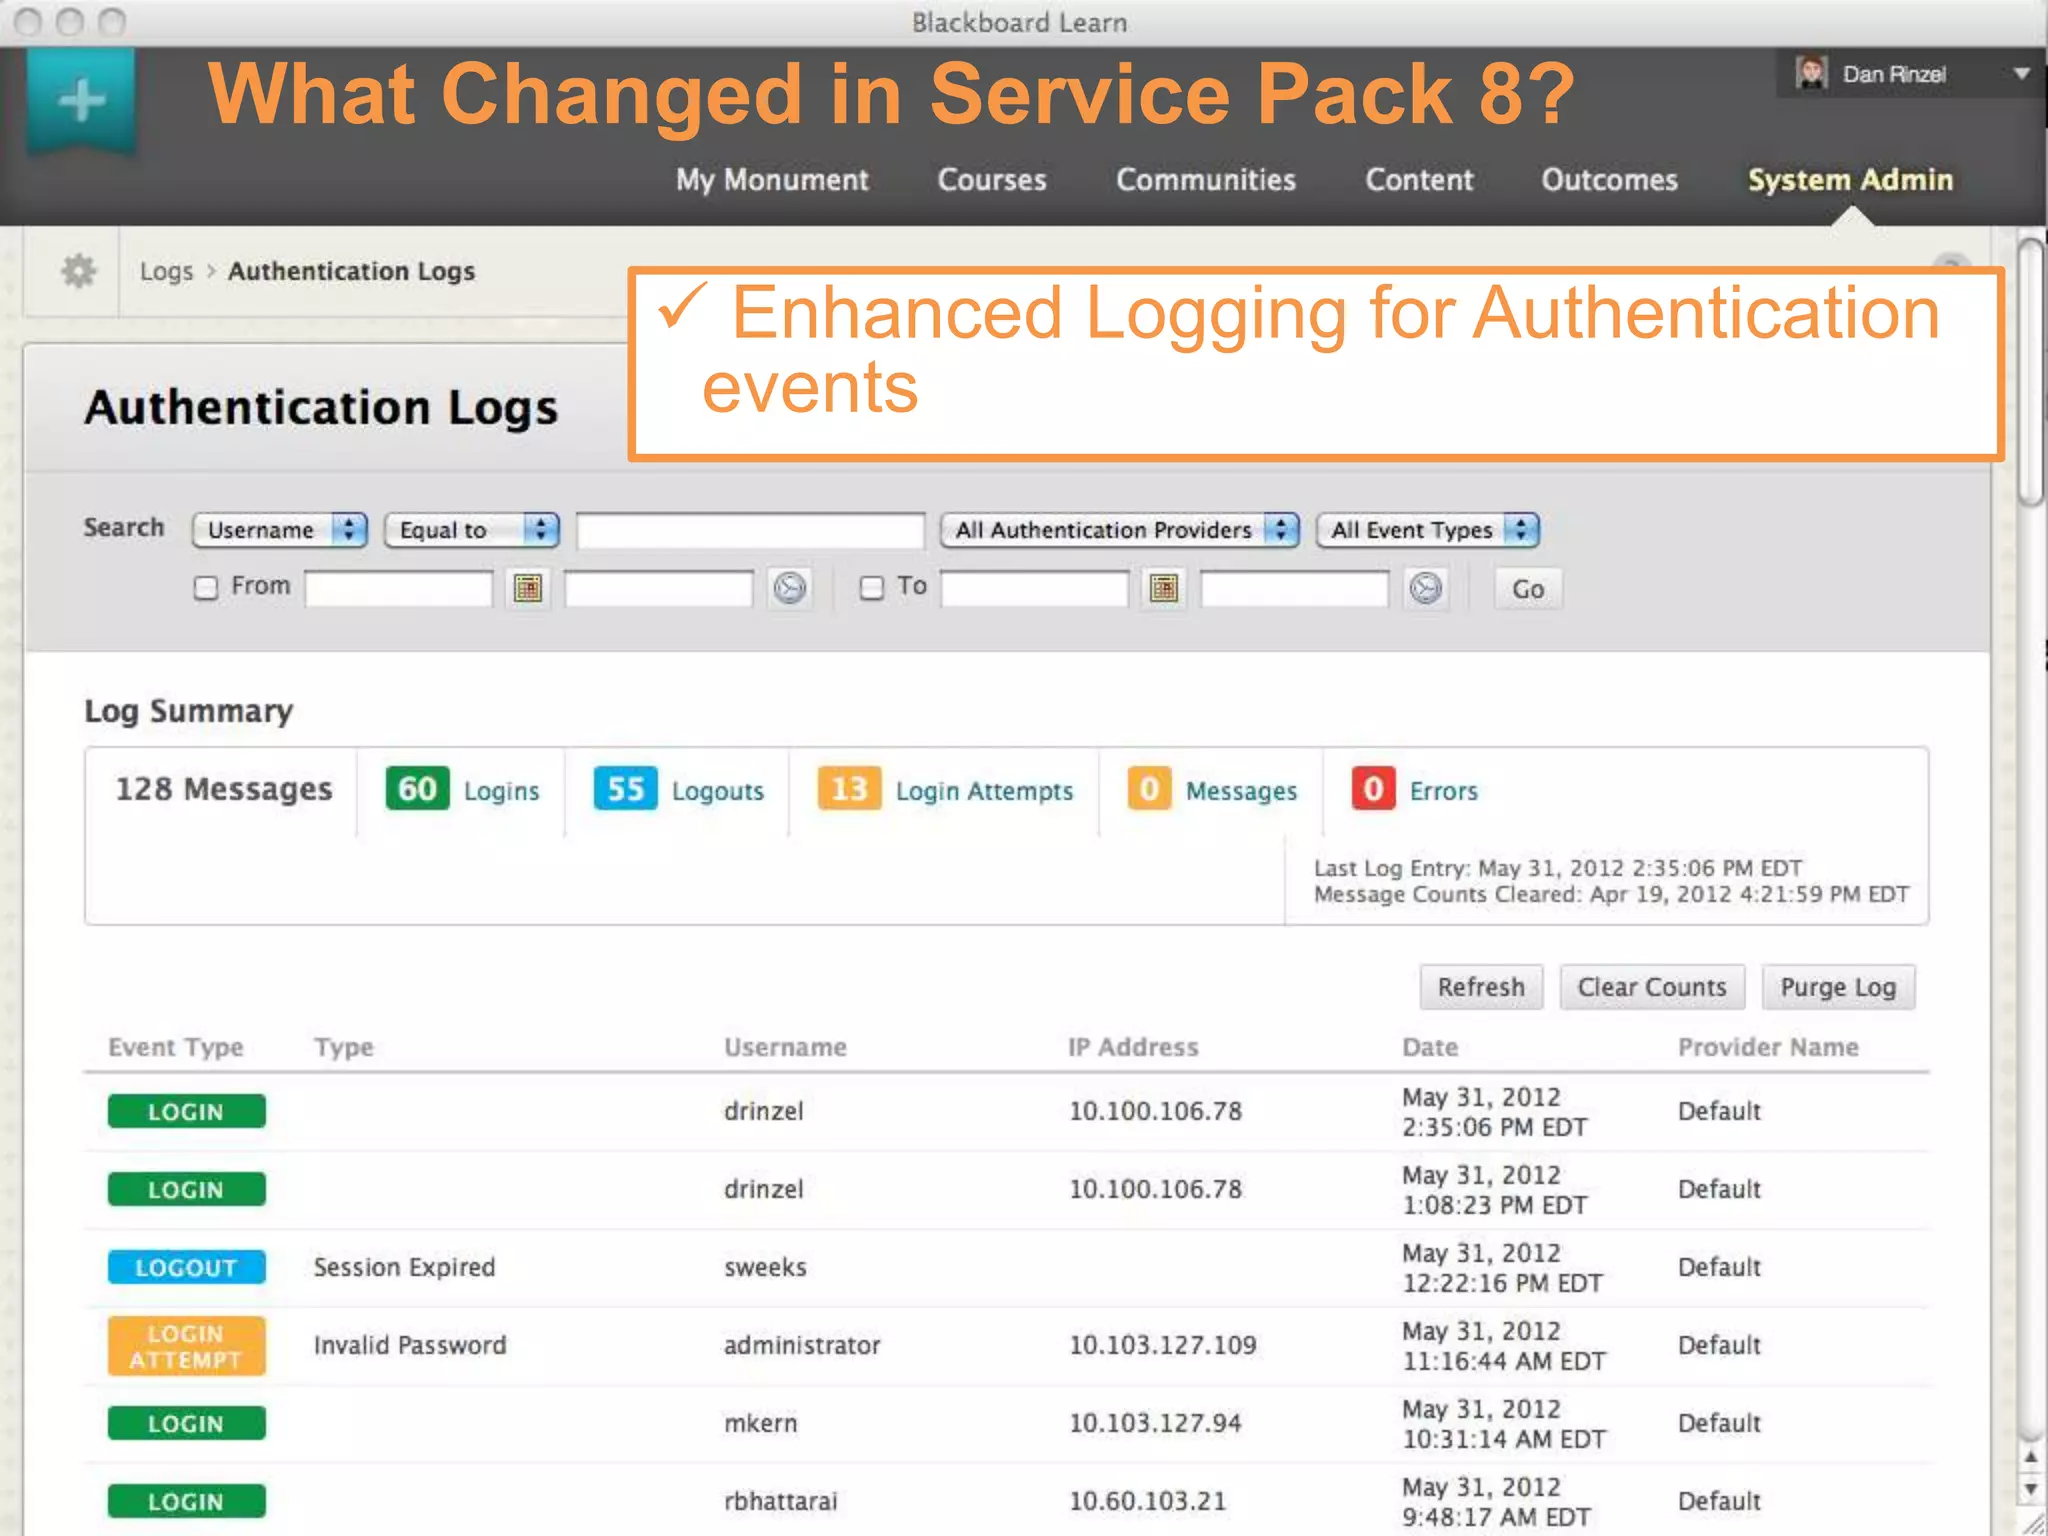Open the To date calendar picker
The image size is (2048, 1536).
1164,588
